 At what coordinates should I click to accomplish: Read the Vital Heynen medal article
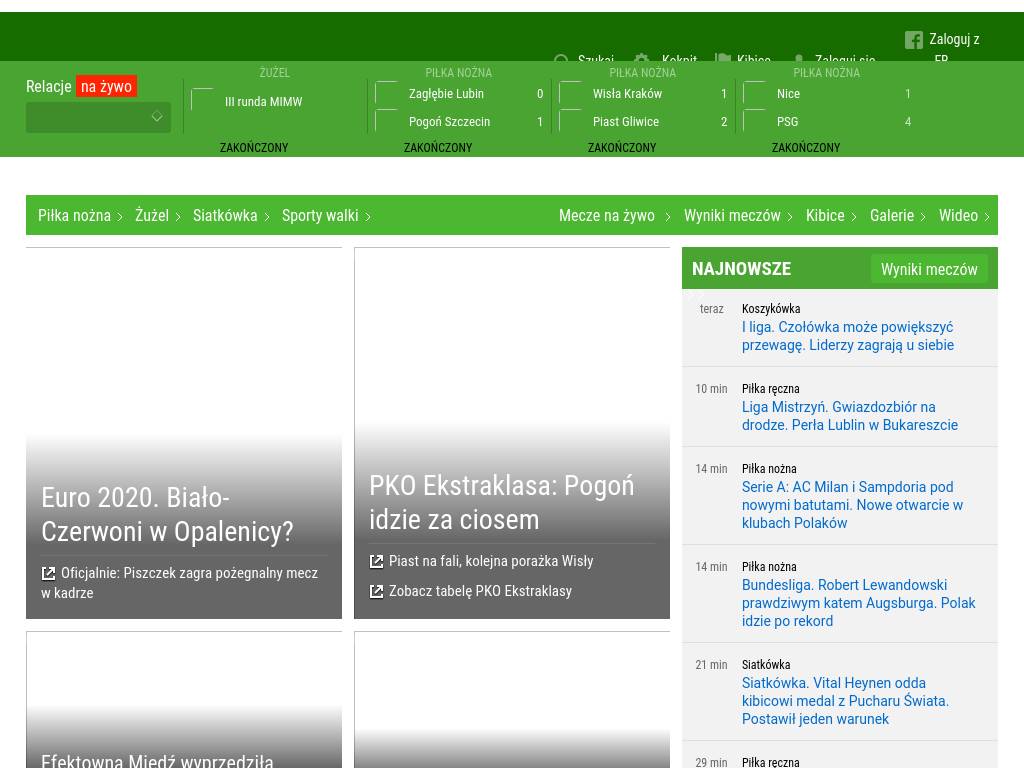845,701
